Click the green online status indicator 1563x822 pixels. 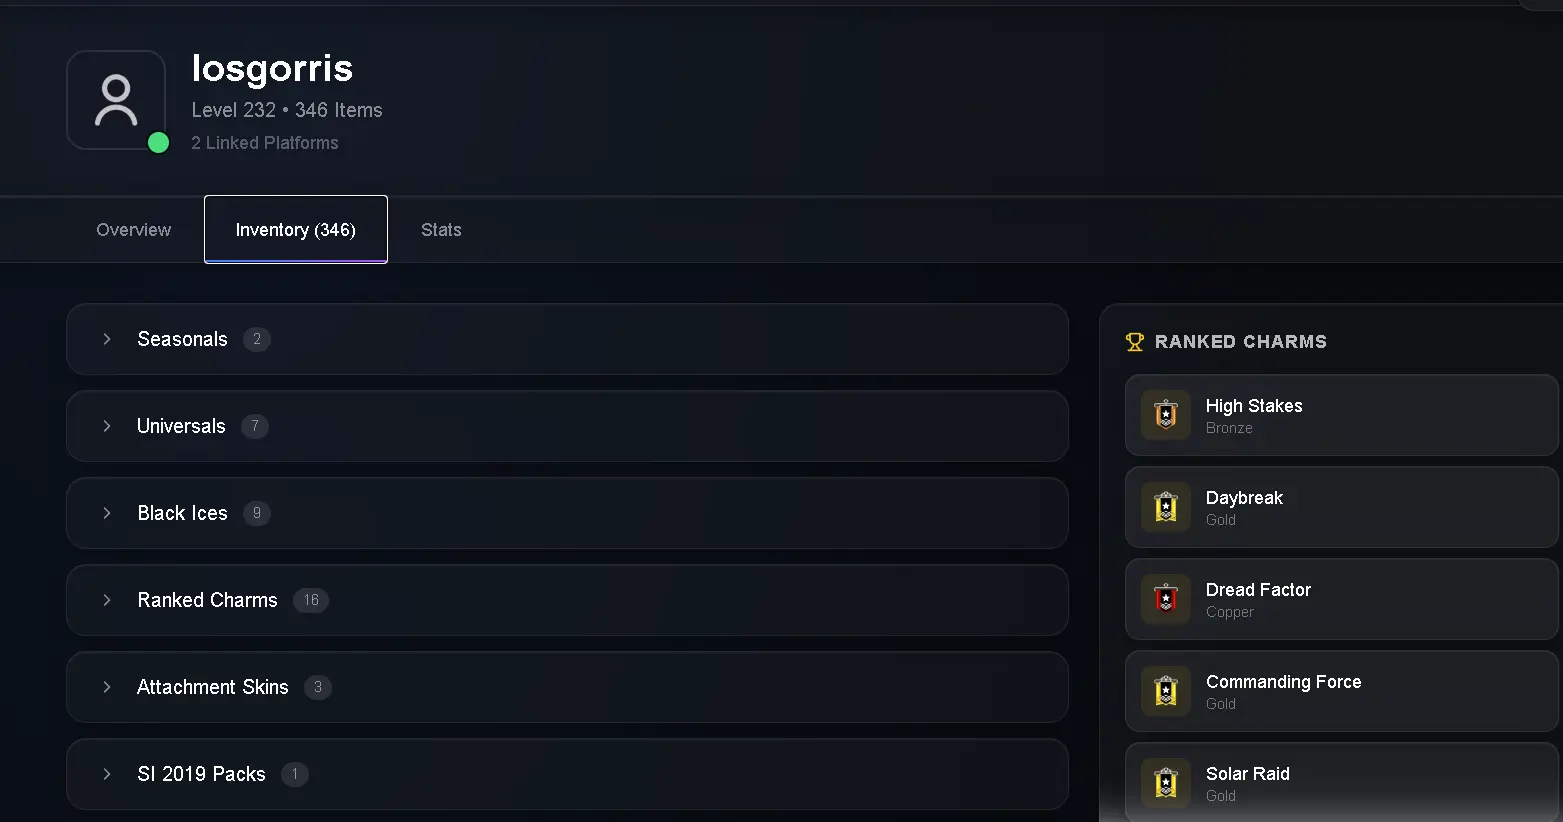[x=158, y=142]
